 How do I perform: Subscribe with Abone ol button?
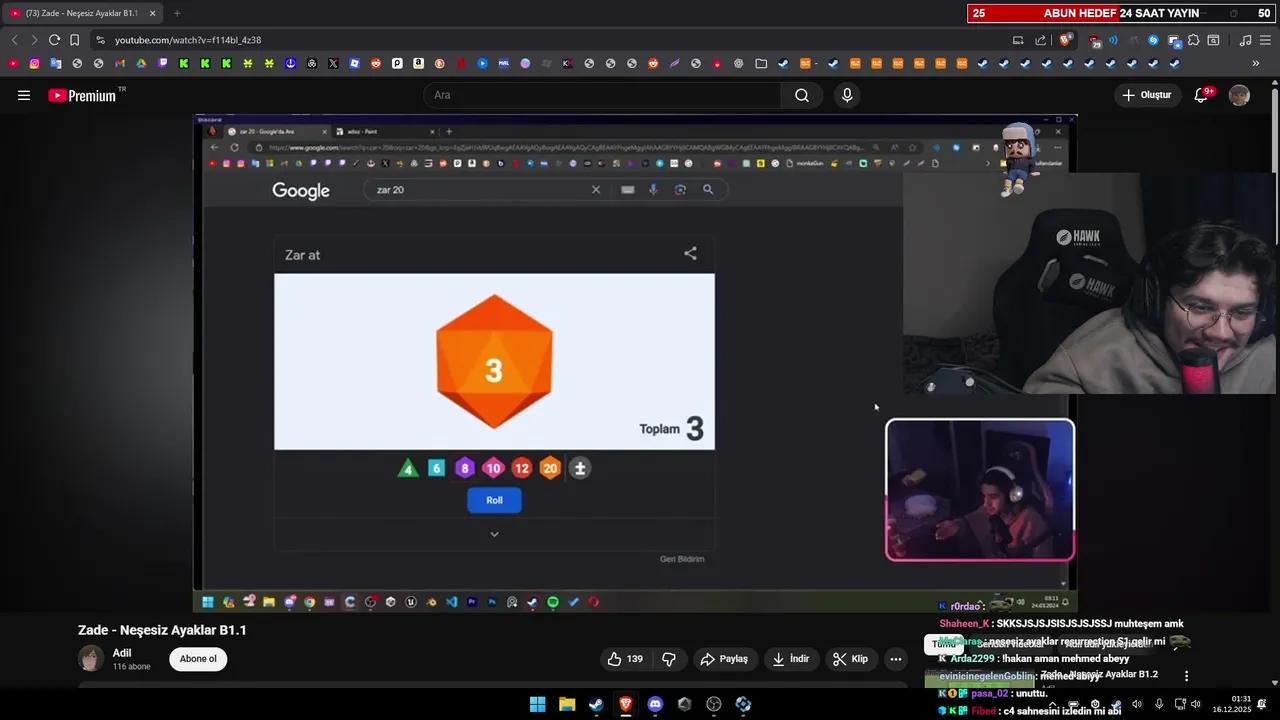[198, 659]
